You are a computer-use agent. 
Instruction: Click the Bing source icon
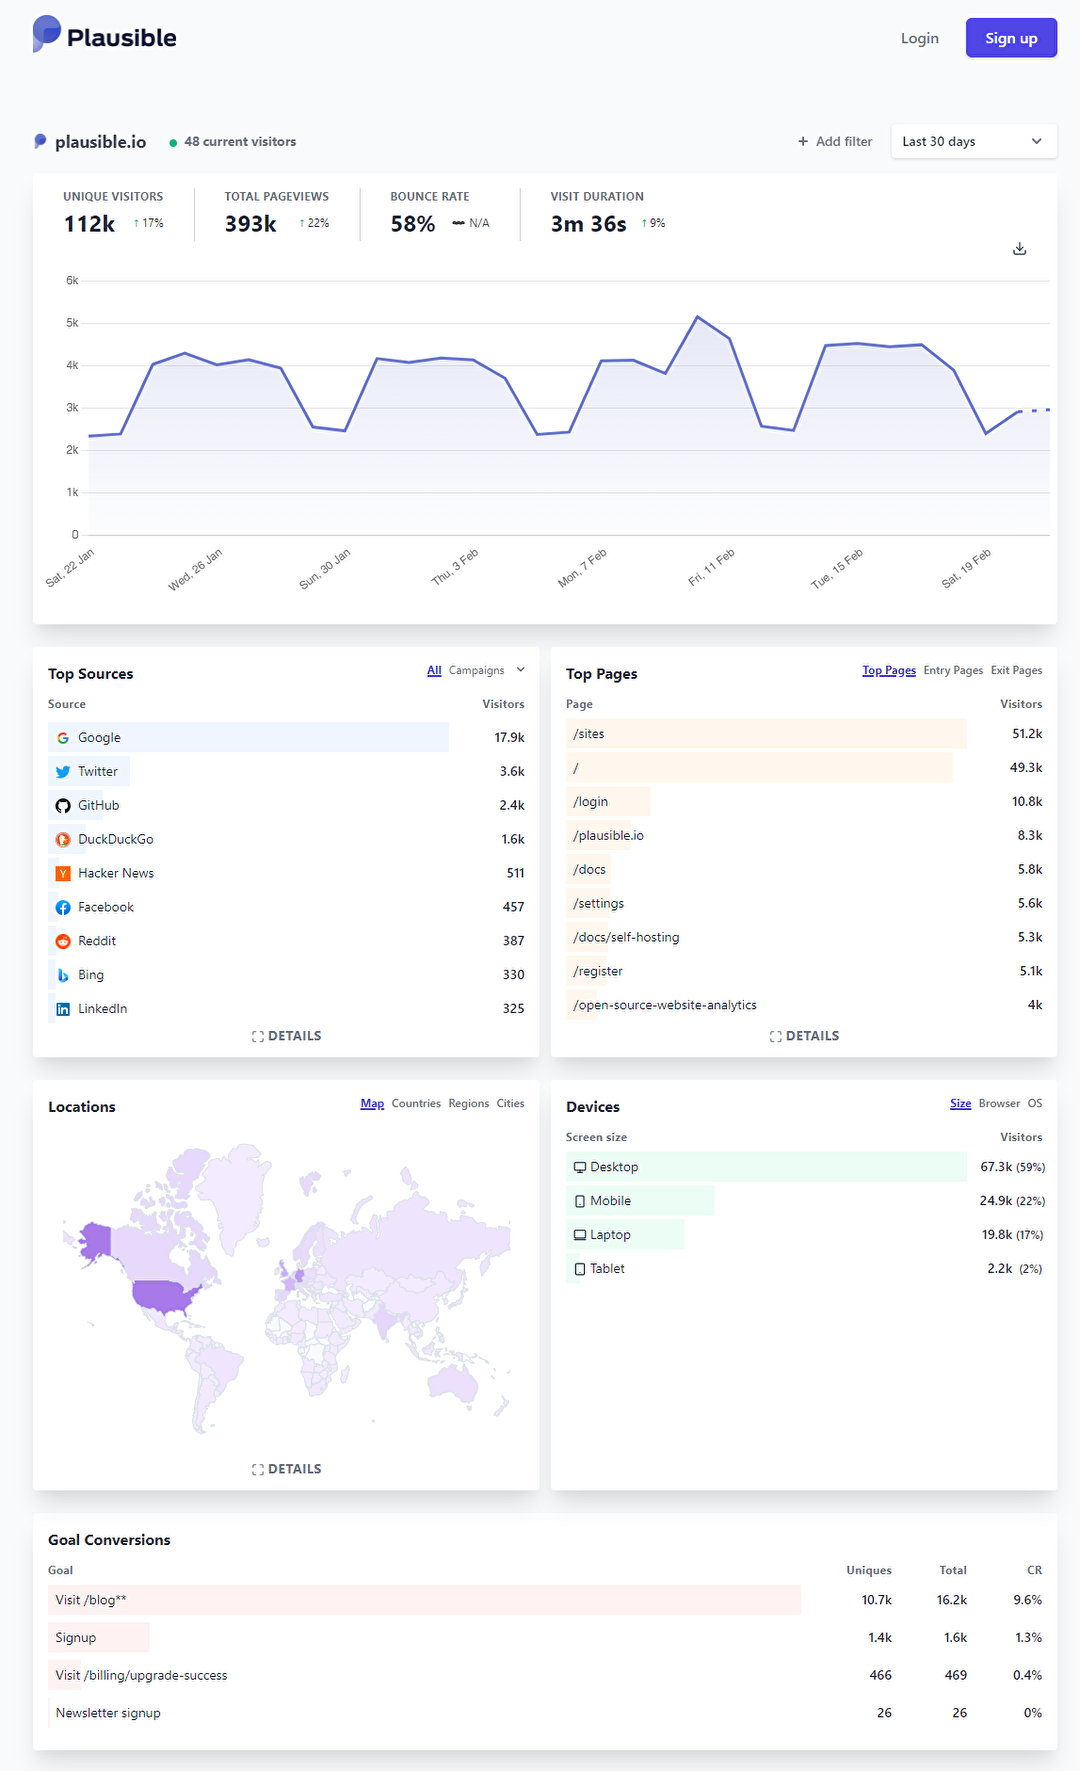(x=63, y=976)
